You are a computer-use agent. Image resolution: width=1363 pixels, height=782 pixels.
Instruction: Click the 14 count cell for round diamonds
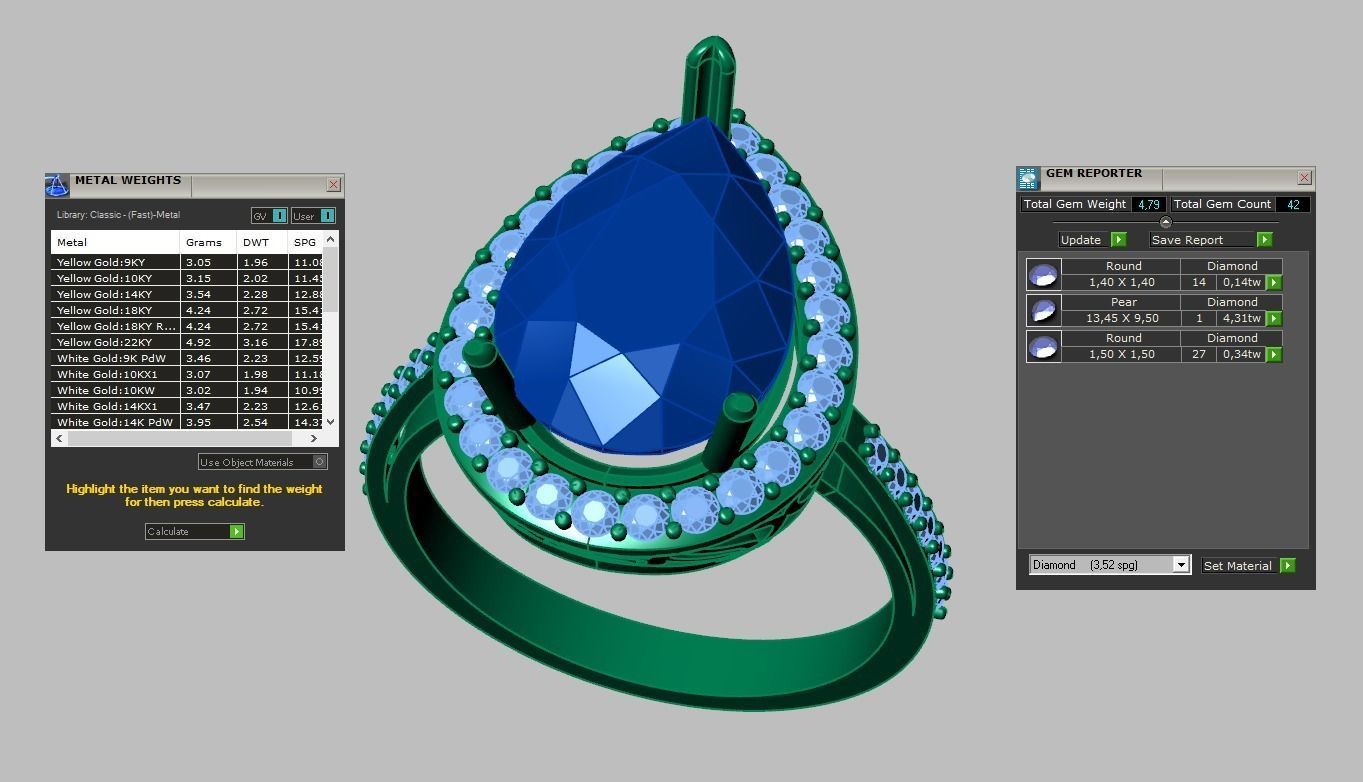pos(1198,282)
